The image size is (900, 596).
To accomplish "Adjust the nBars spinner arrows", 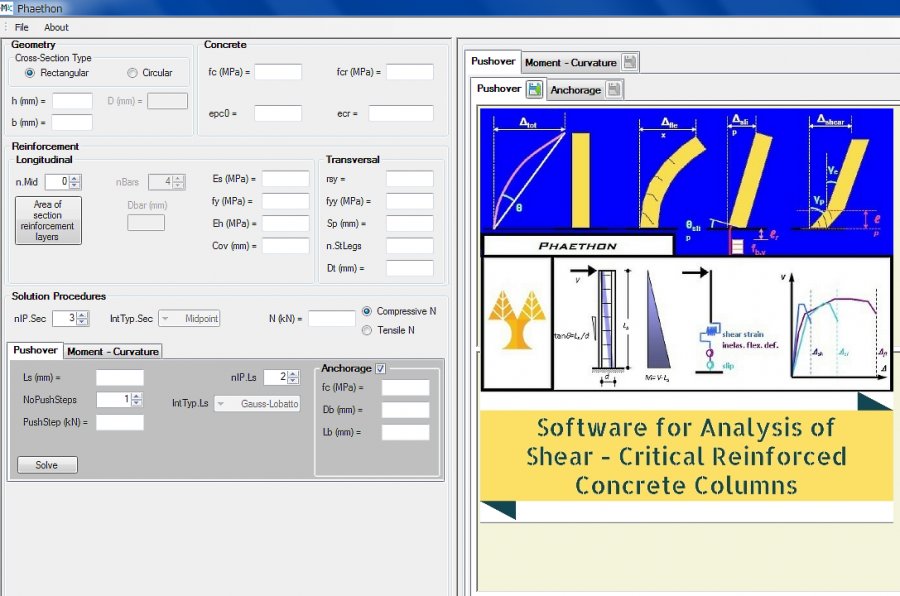I will (179, 182).
